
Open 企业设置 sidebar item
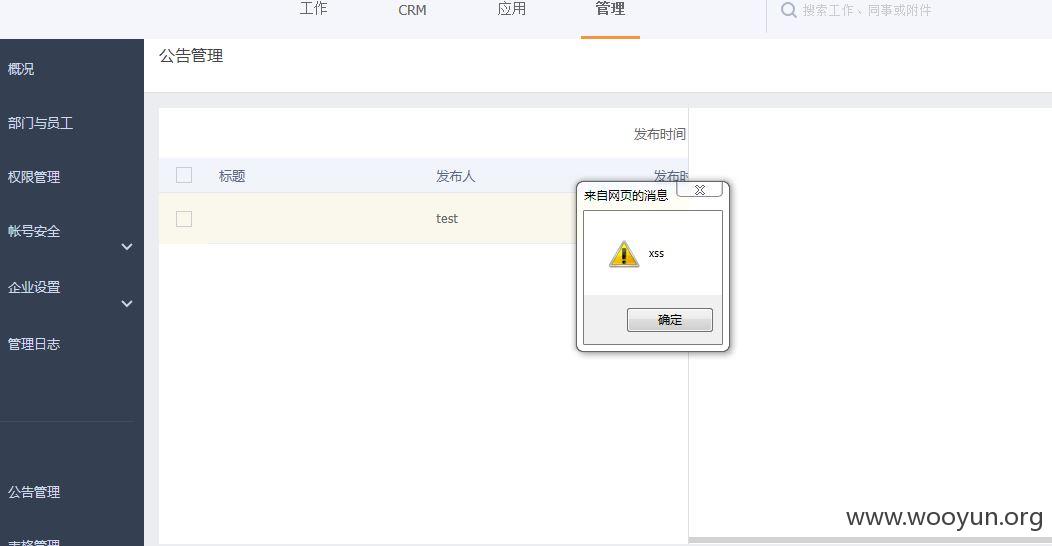point(34,287)
